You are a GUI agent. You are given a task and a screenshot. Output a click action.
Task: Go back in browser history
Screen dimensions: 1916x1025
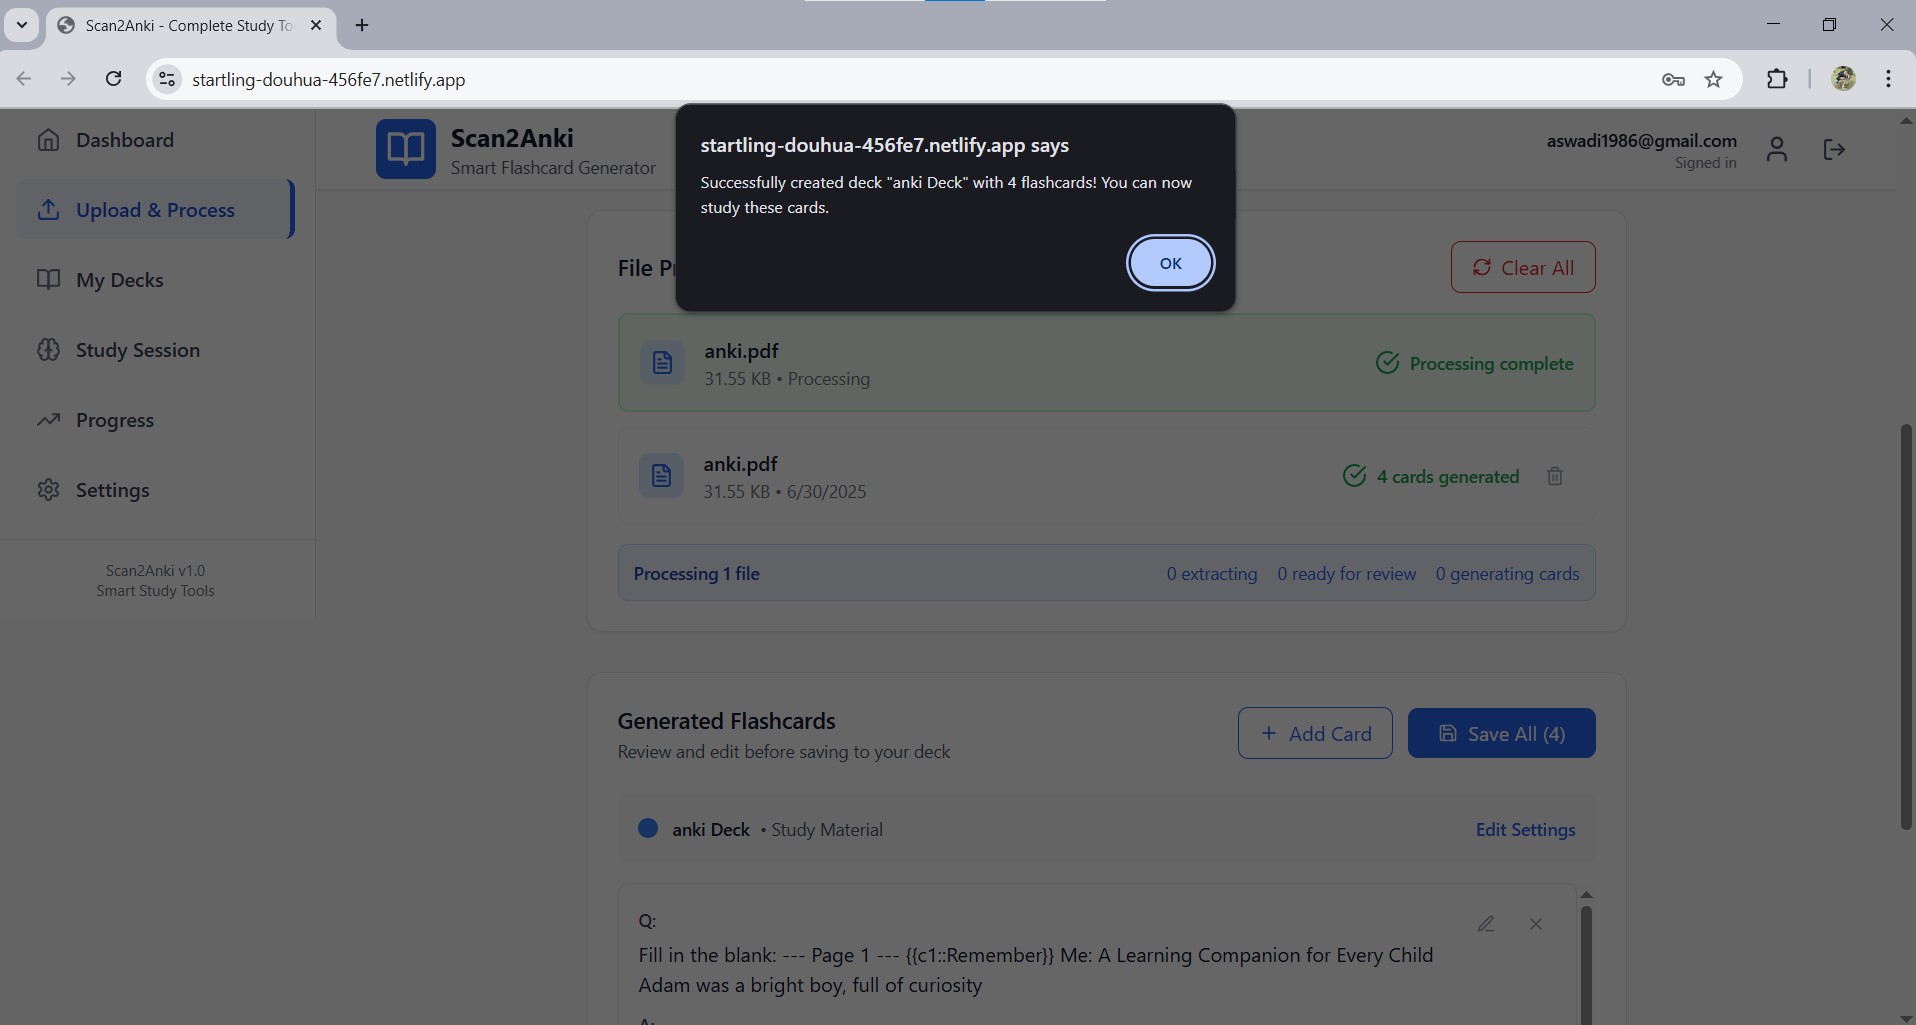click(24, 79)
